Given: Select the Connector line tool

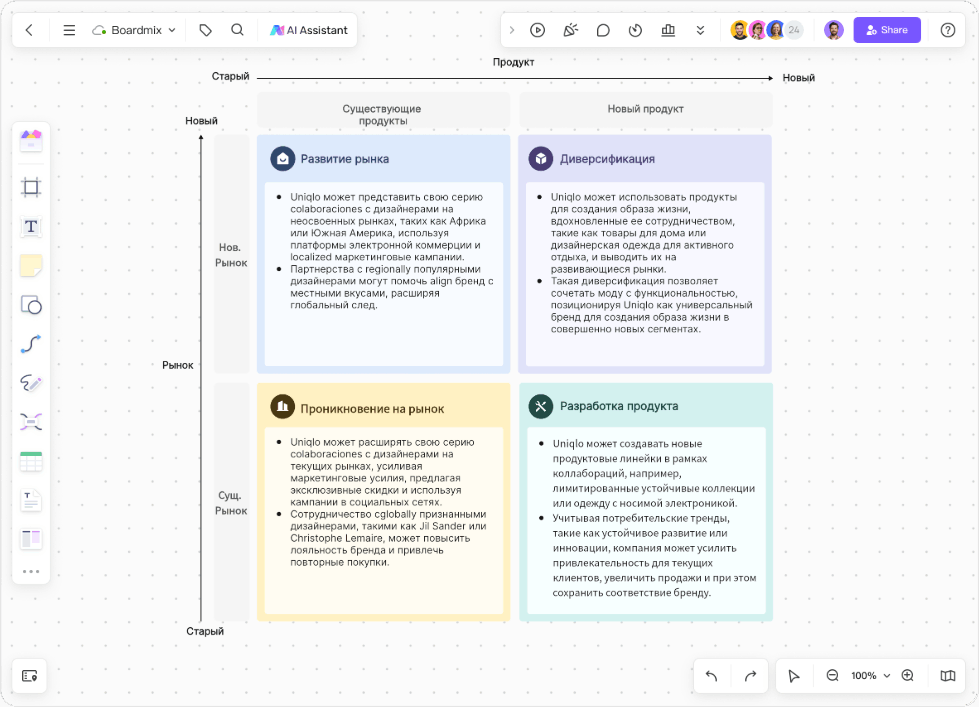Looking at the screenshot, I should [31, 344].
